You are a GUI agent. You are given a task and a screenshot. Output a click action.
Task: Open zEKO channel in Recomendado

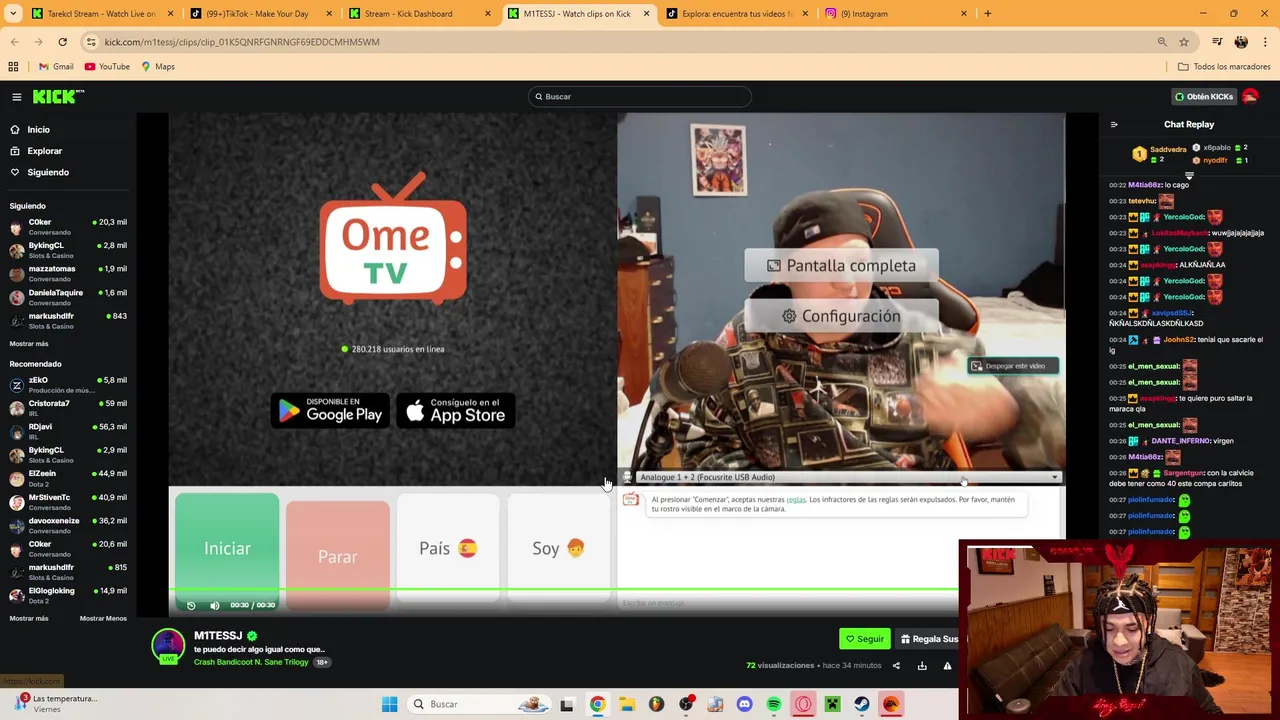pos(68,385)
